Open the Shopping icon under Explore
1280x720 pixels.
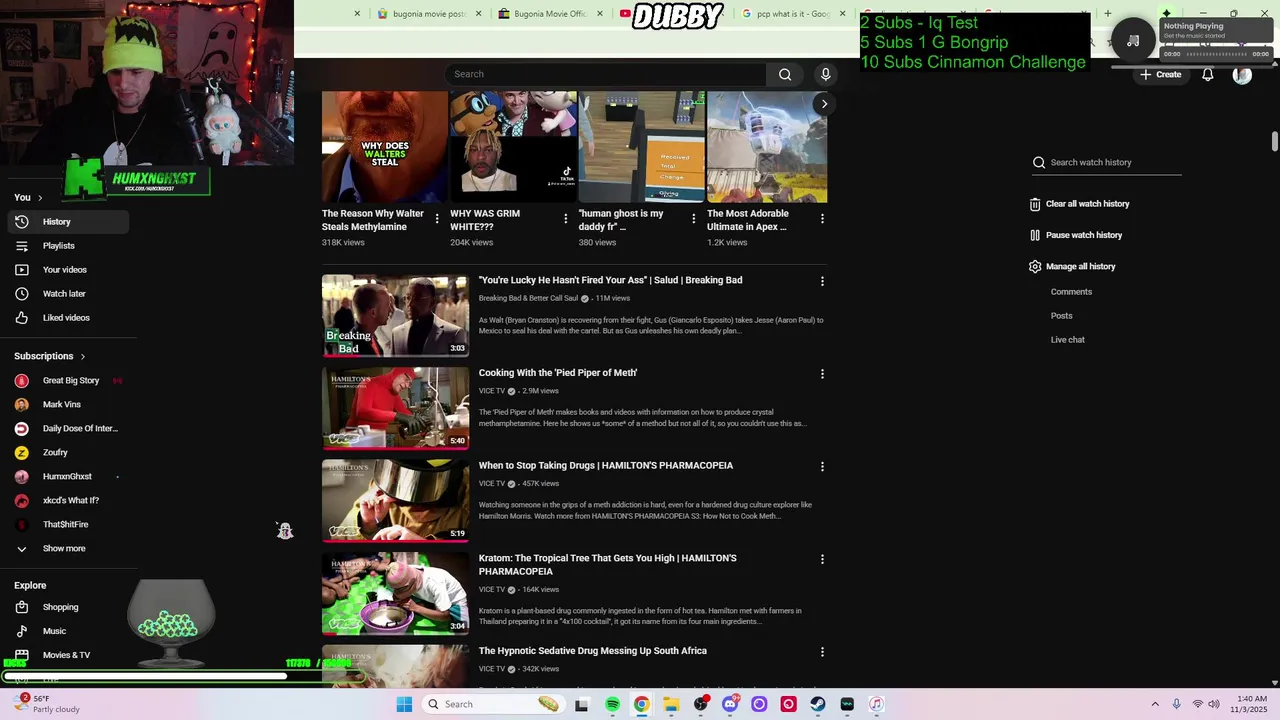(21, 607)
